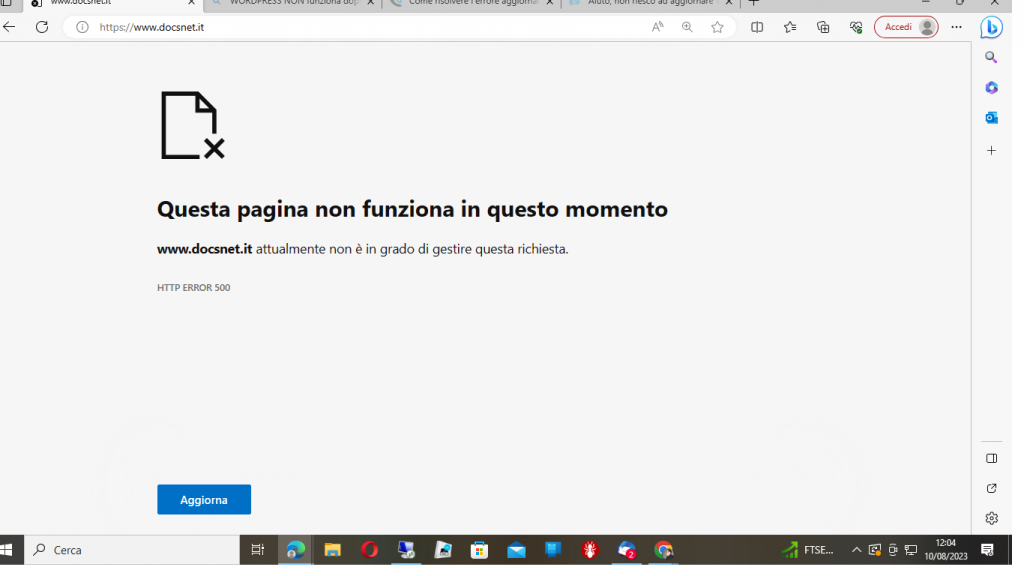Switch to Come risolvere l'errore tab
The width and height of the screenshot is (1024, 576).
click(470, 3)
